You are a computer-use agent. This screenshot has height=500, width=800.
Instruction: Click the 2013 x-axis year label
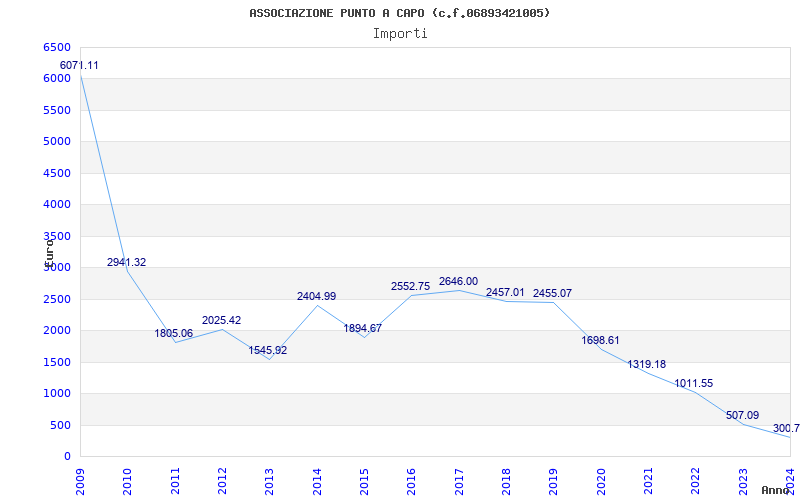269,482
